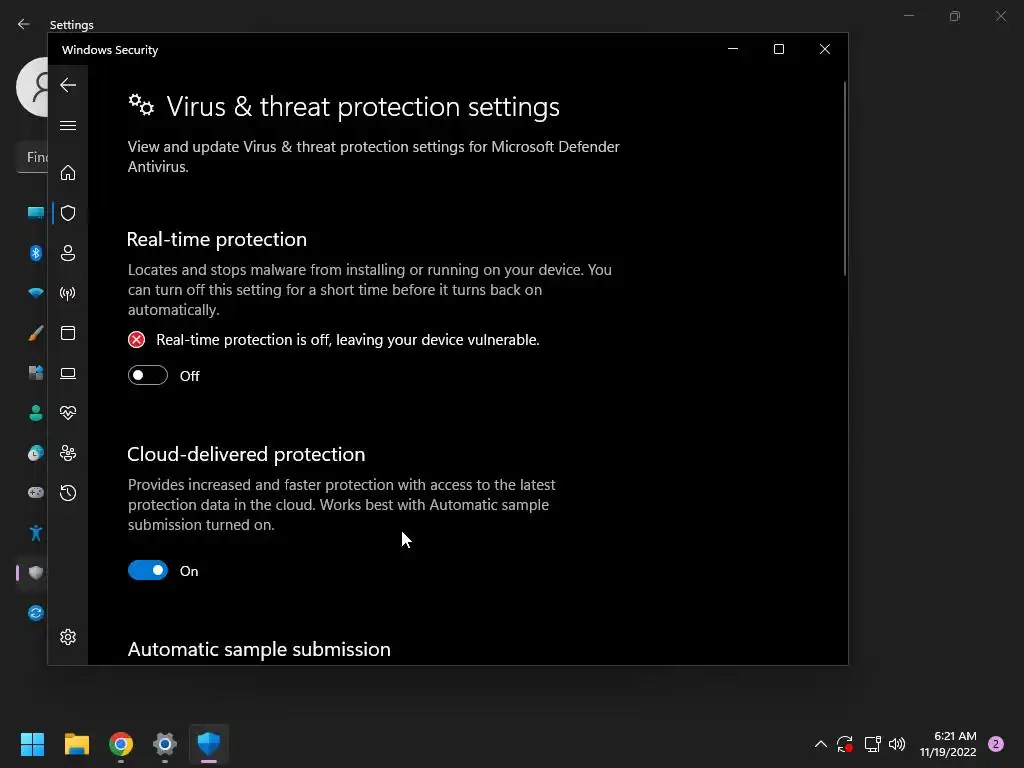The width and height of the screenshot is (1024, 768).
Task: Open Network & internet in Settings sidebar
Action: 36,293
